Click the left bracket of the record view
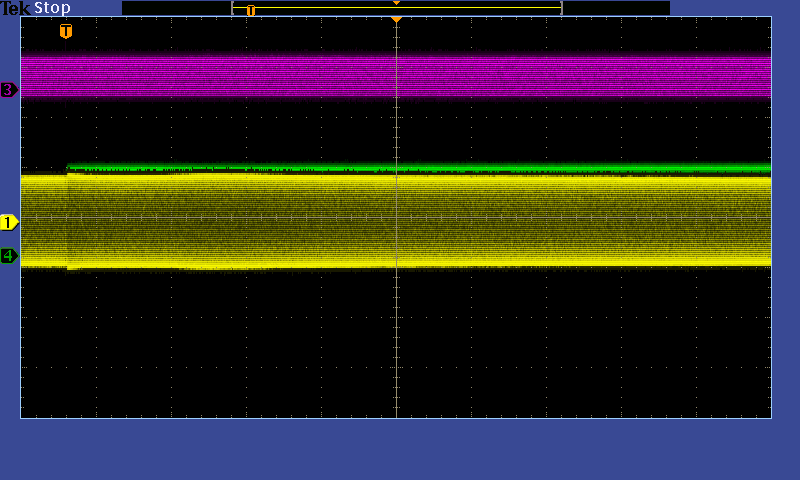Viewport: 800px width, 480px height. click(233, 8)
